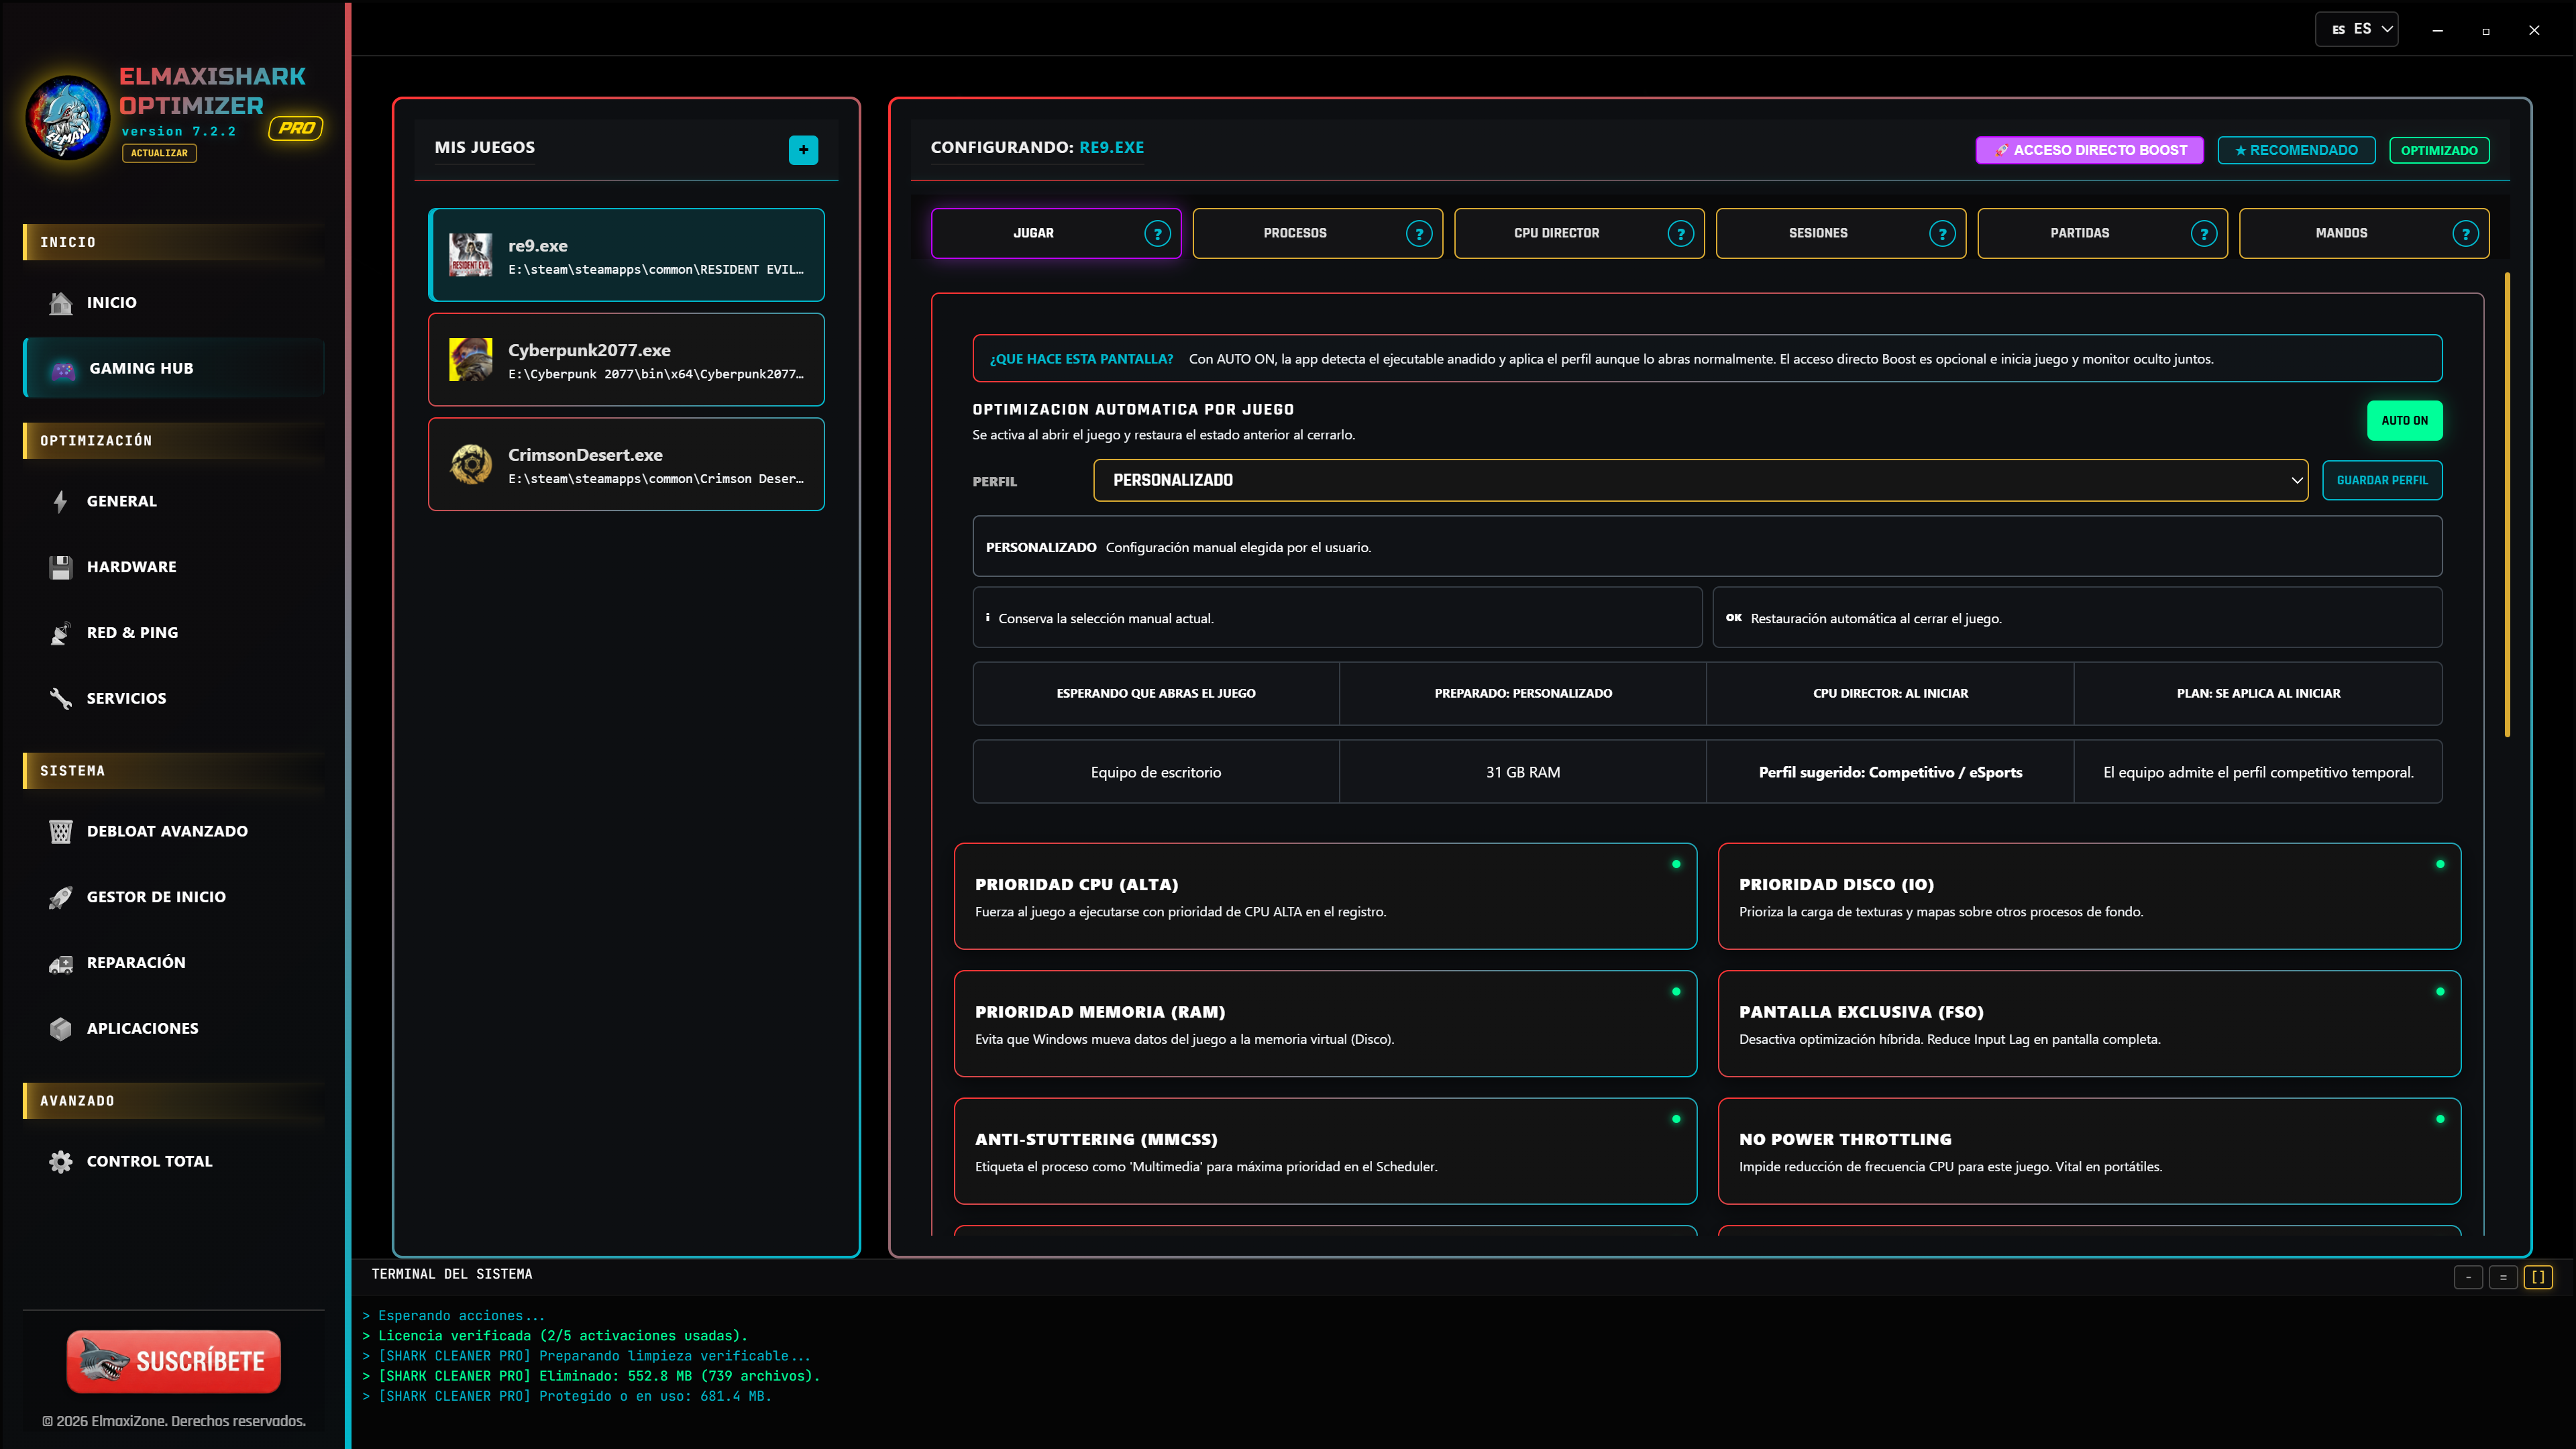Expand the PERSONALIZADO profile dropdown

(x=1700, y=480)
